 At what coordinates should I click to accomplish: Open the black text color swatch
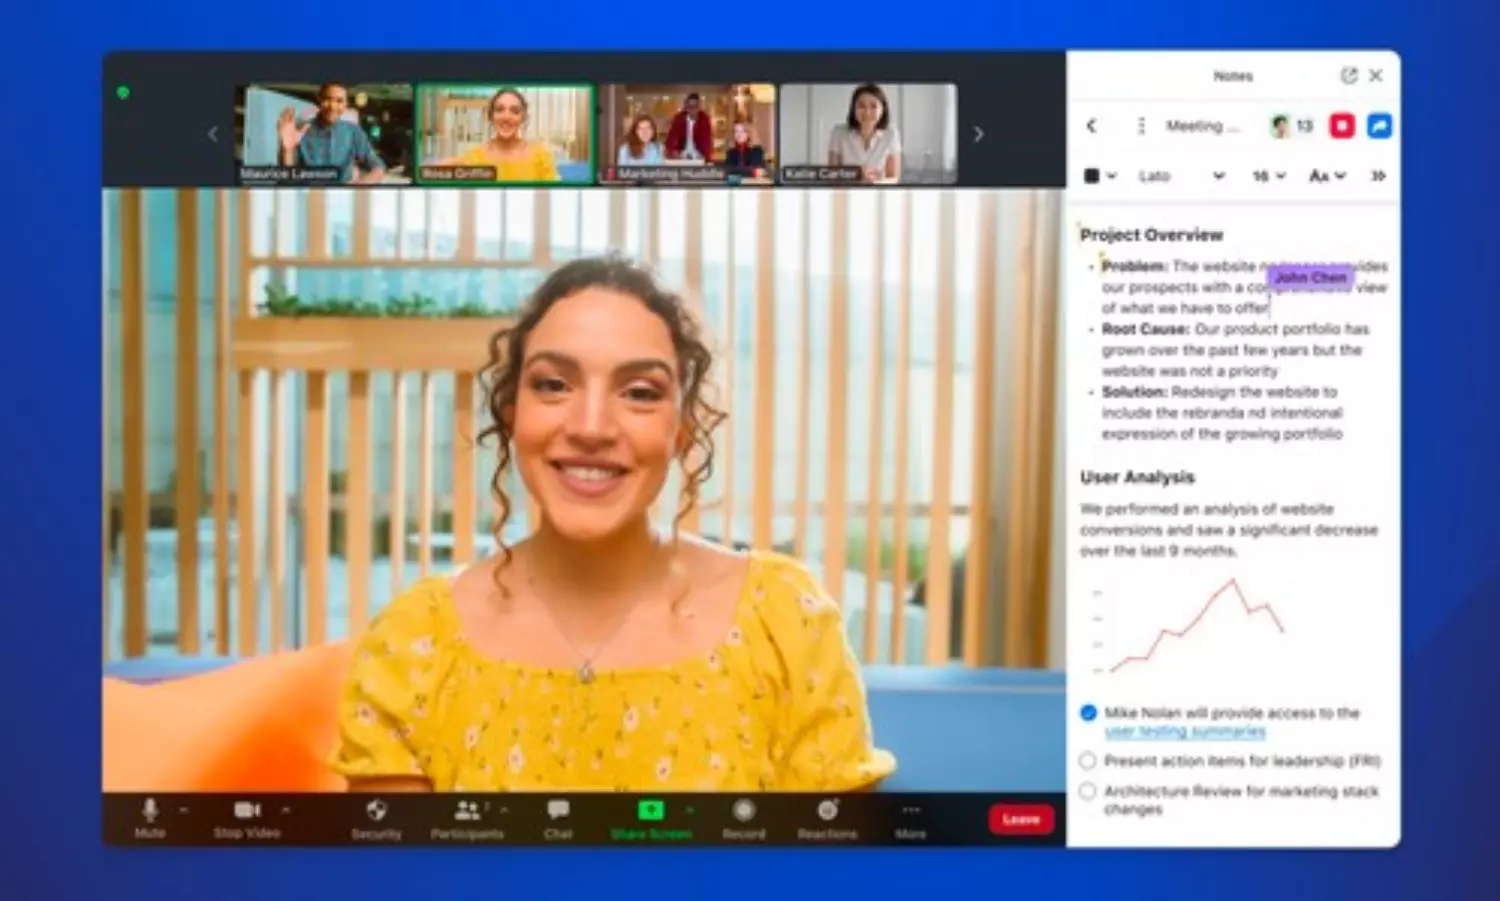[x=1093, y=176]
